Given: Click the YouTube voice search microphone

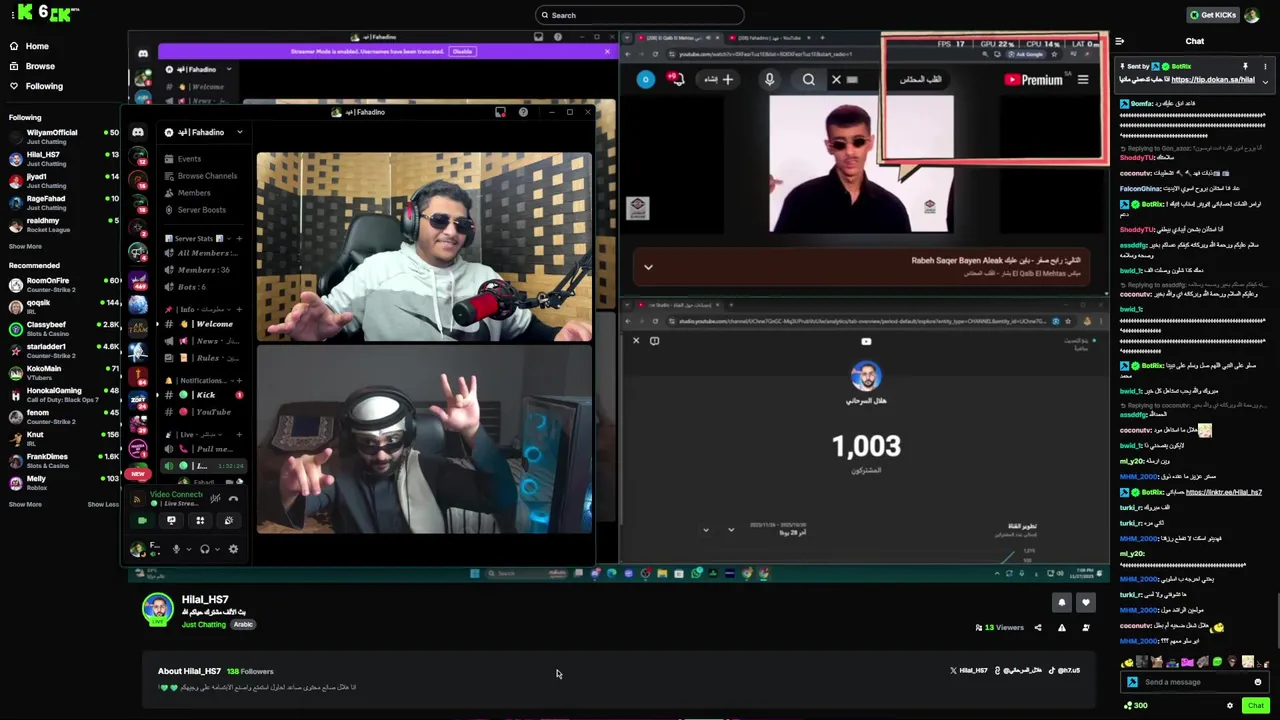Looking at the screenshot, I should click(x=769, y=79).
